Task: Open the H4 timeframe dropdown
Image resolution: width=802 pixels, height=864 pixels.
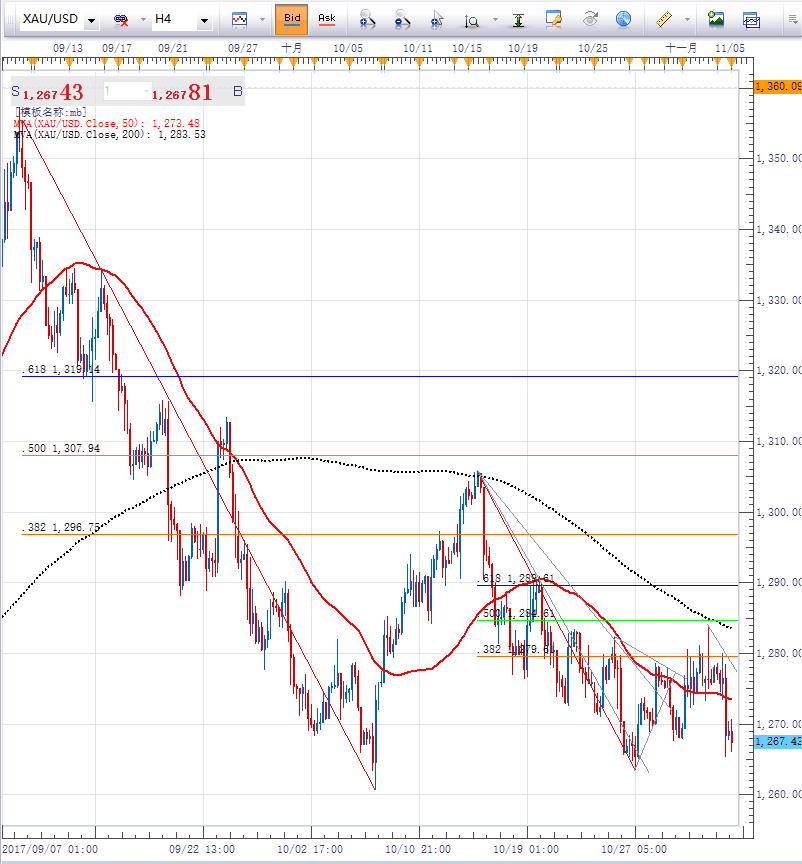Action: 204,20
